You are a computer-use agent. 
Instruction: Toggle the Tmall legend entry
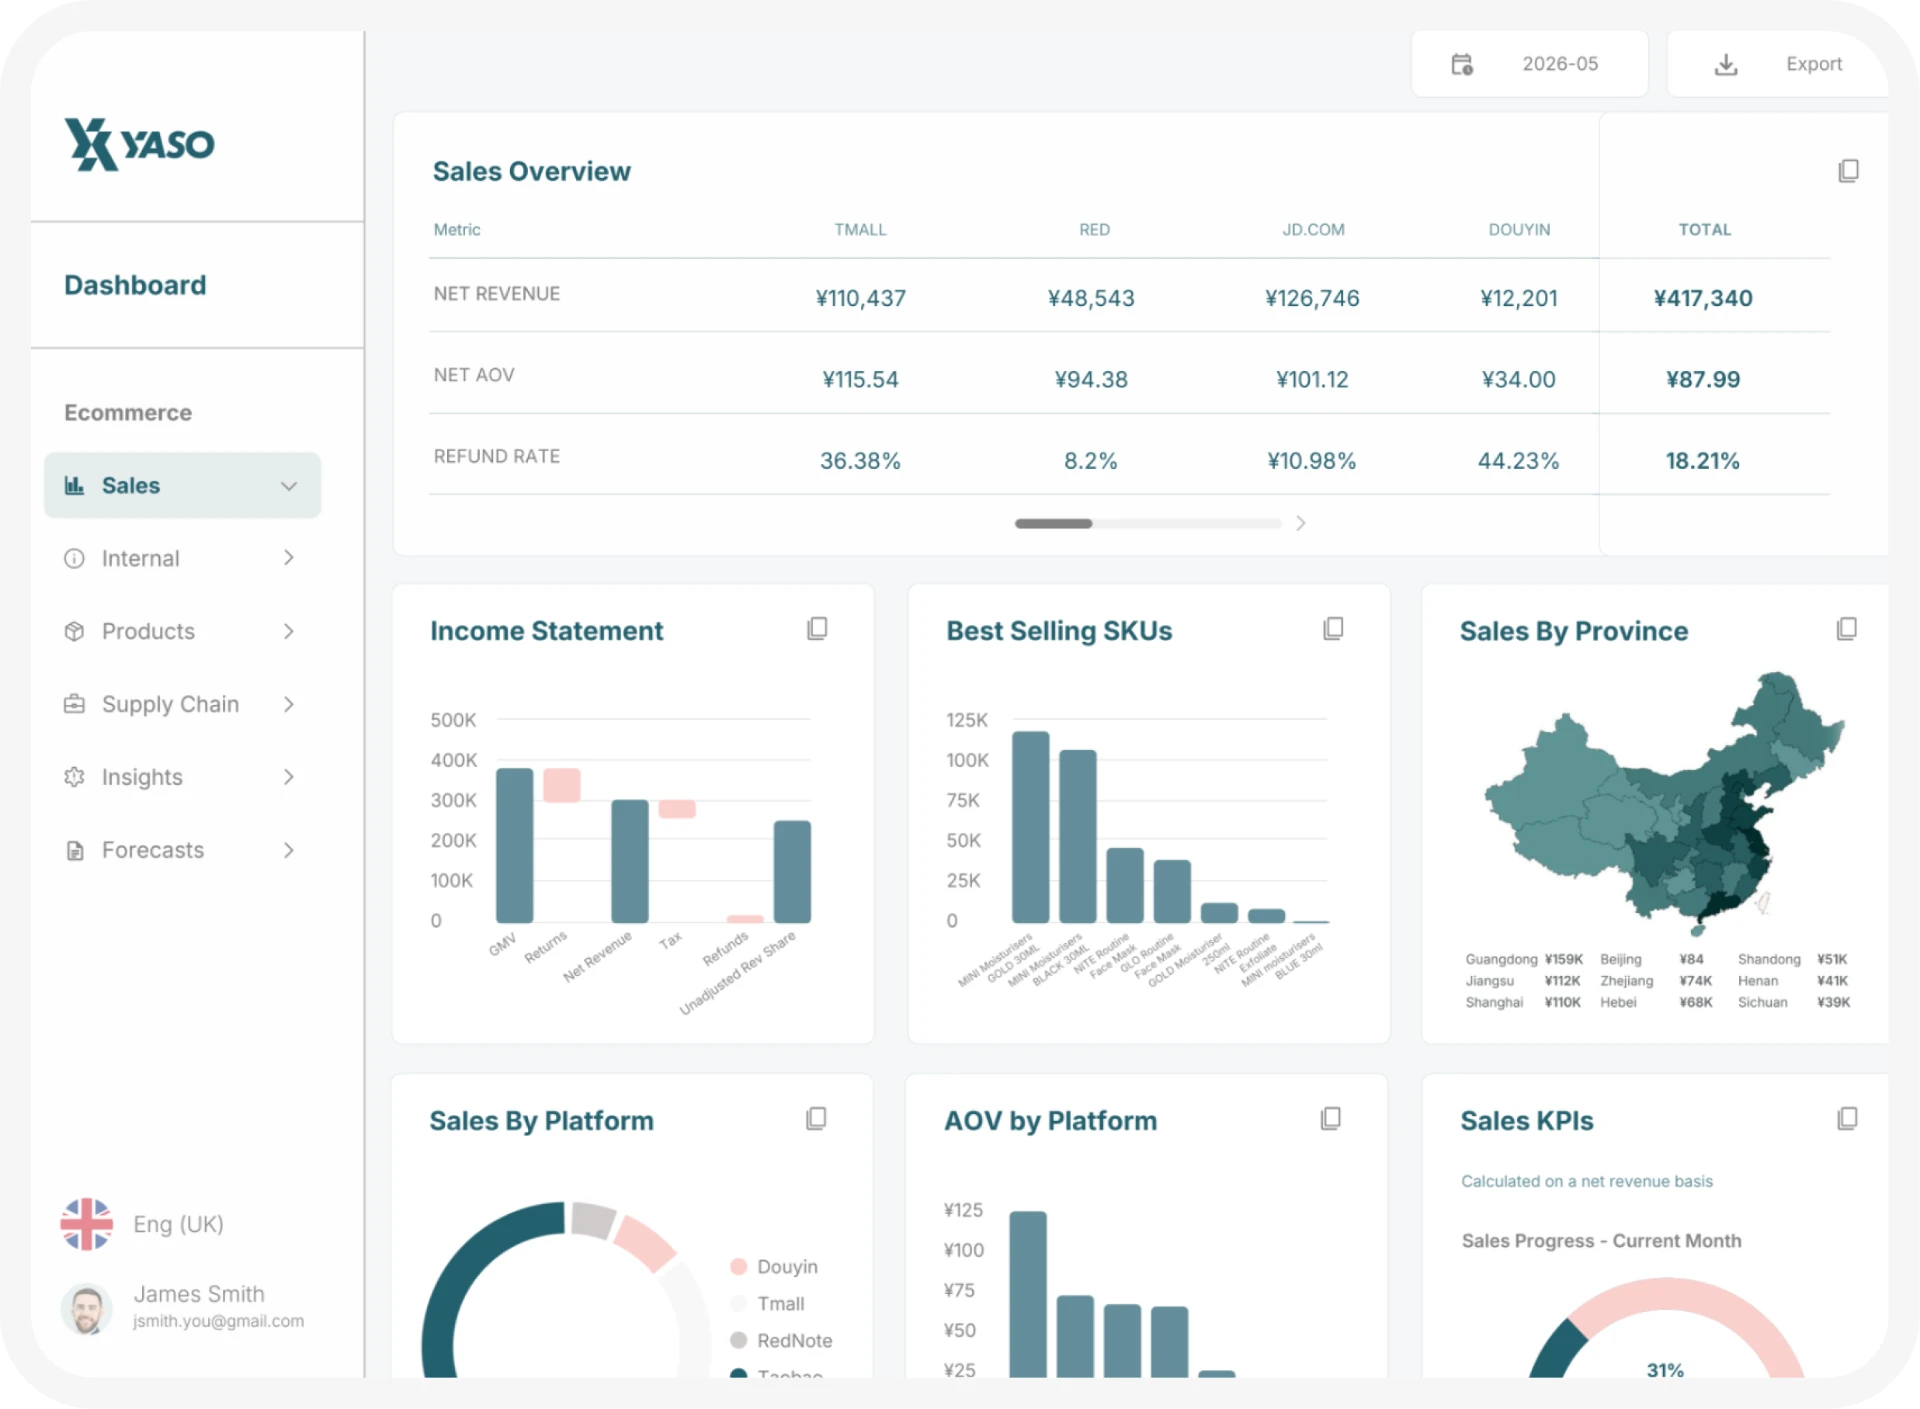point(768,1304)
